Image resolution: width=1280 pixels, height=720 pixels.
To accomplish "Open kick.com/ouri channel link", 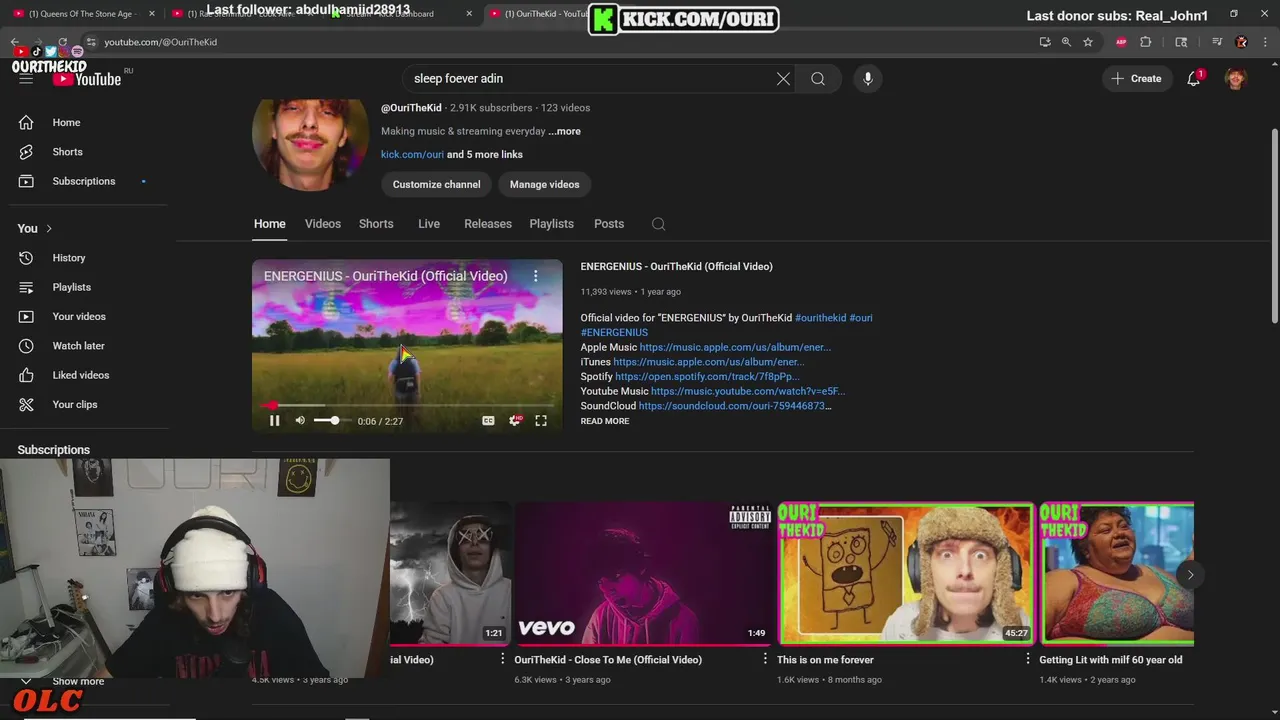I will pyautogui.click(x=412, y=155).
